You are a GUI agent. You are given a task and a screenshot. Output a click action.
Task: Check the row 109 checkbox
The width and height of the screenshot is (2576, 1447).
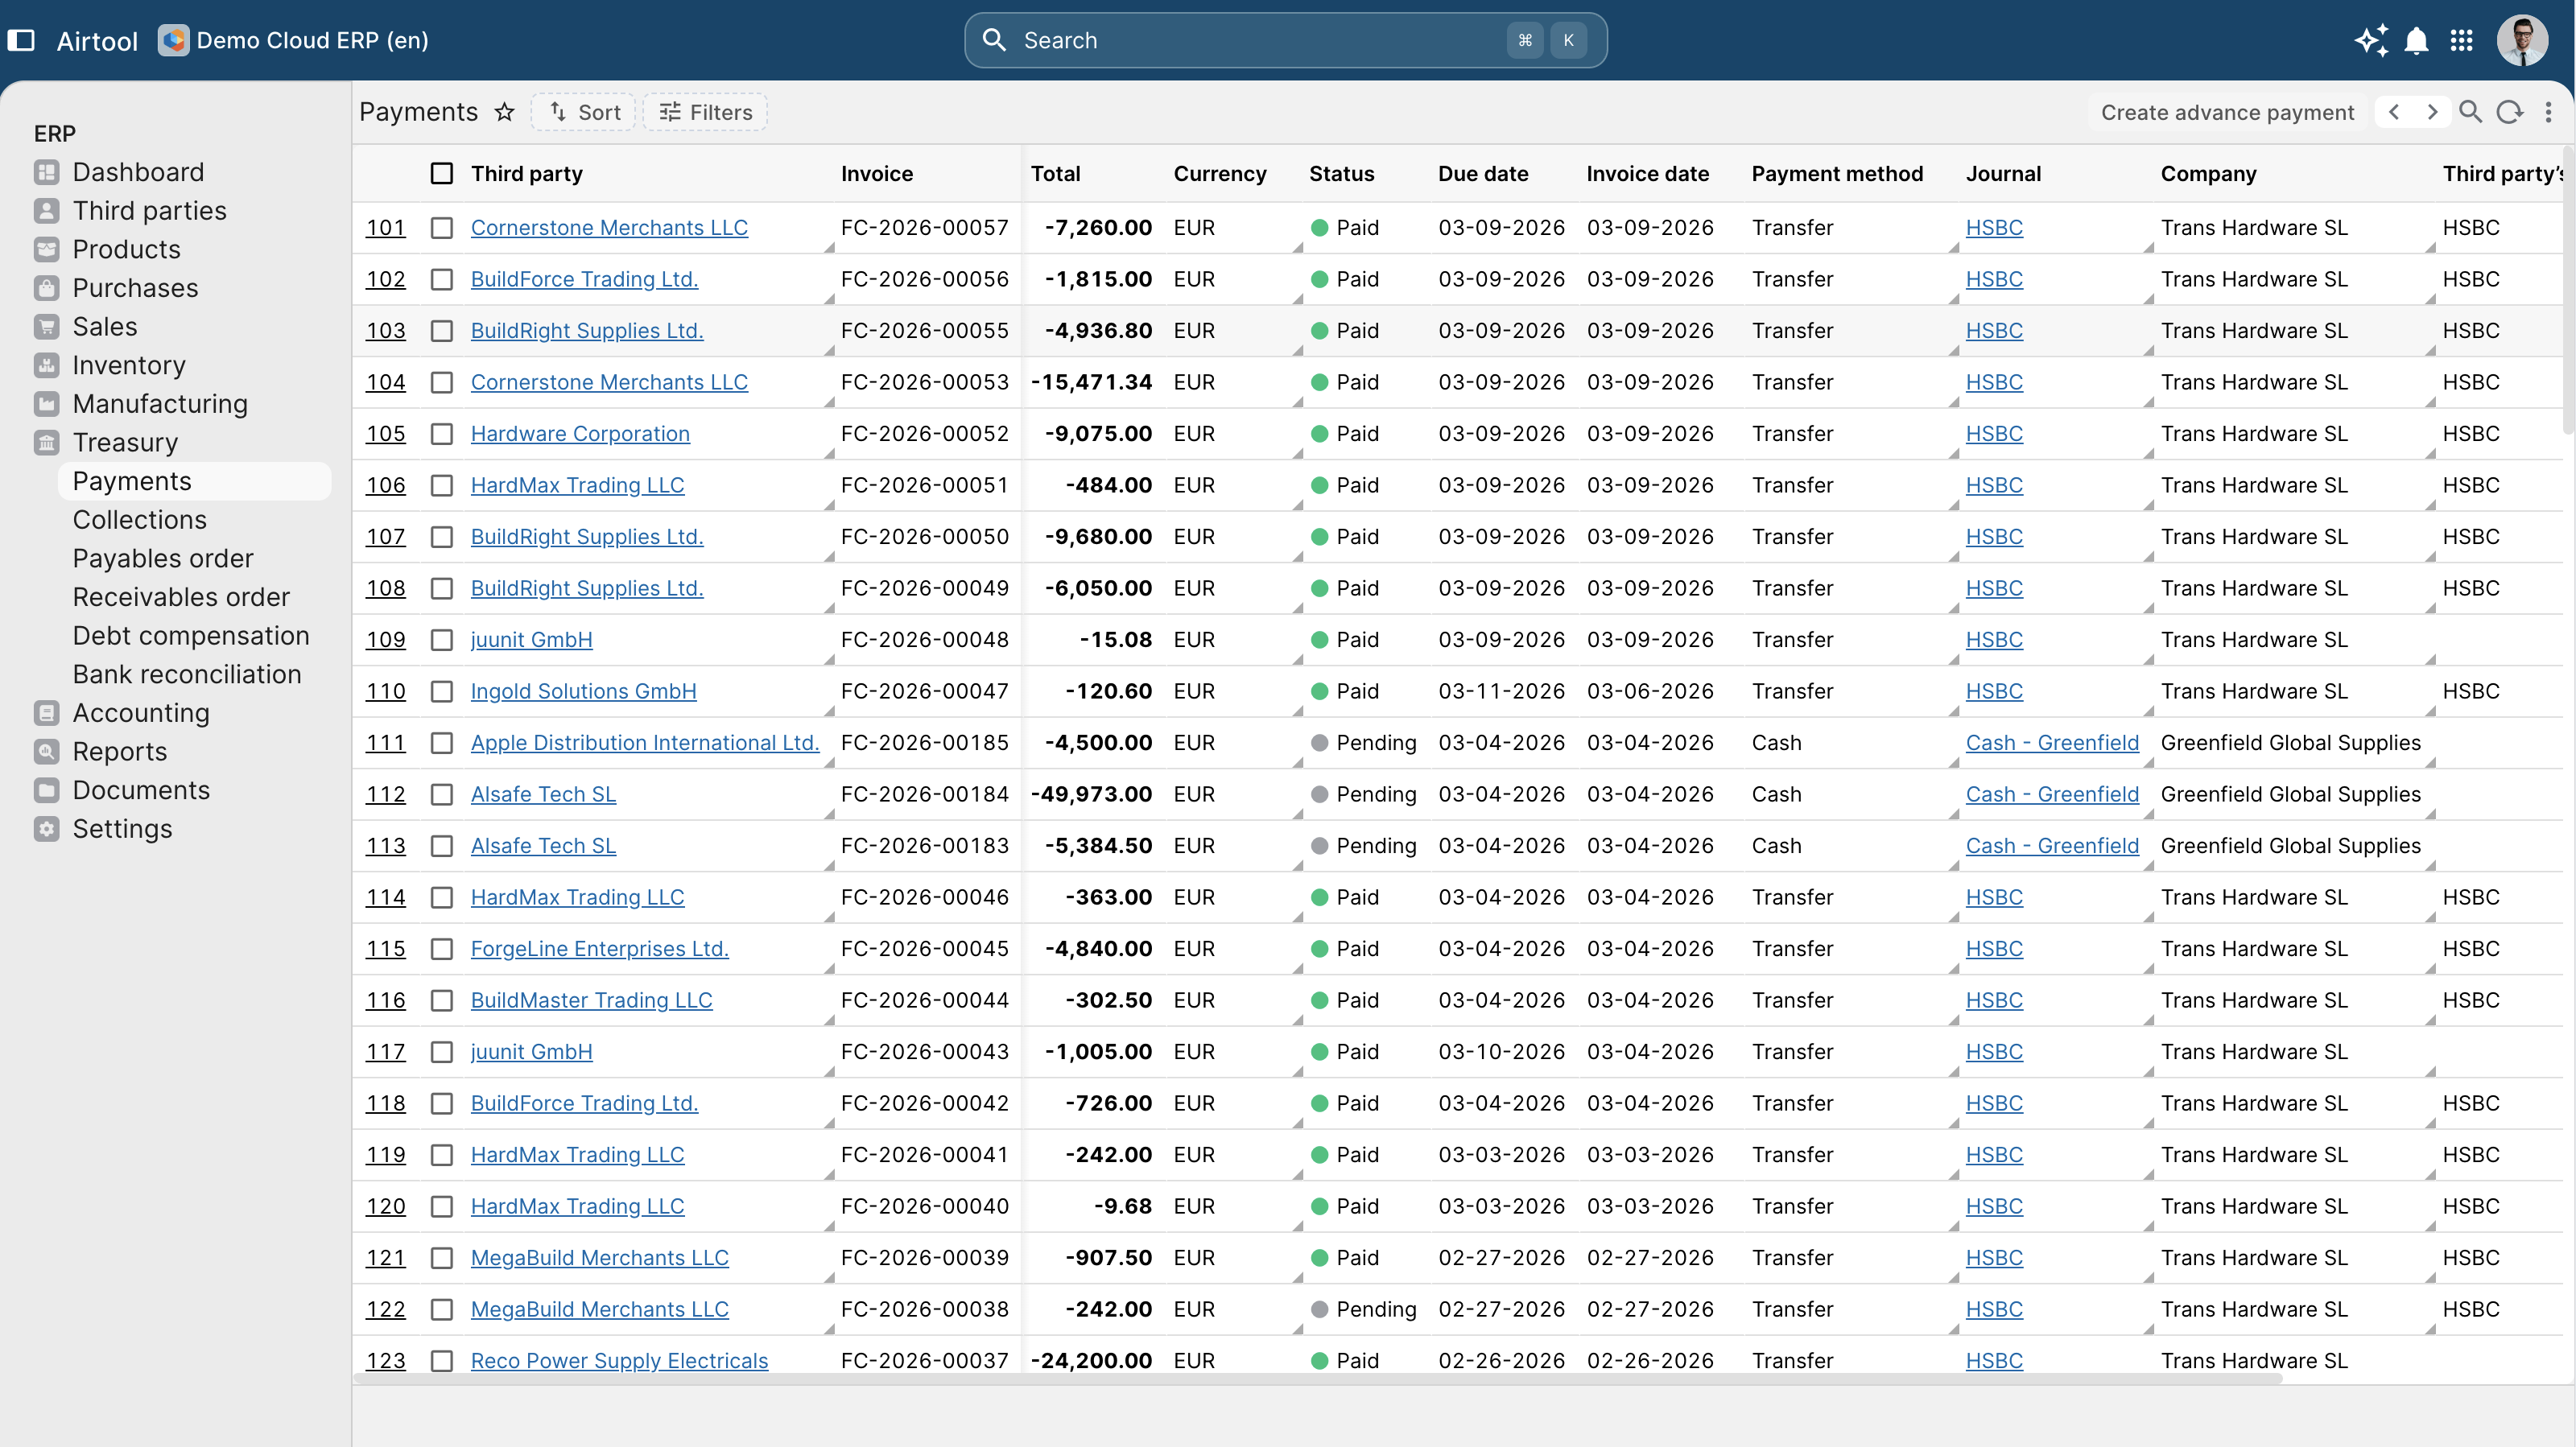441,640
